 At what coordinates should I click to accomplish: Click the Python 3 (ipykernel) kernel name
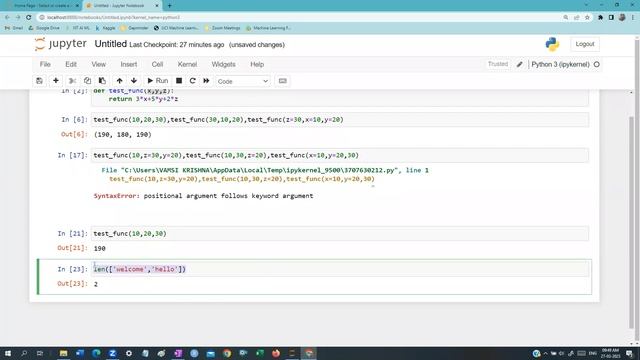pyautogui.click(x=560, y=64)
